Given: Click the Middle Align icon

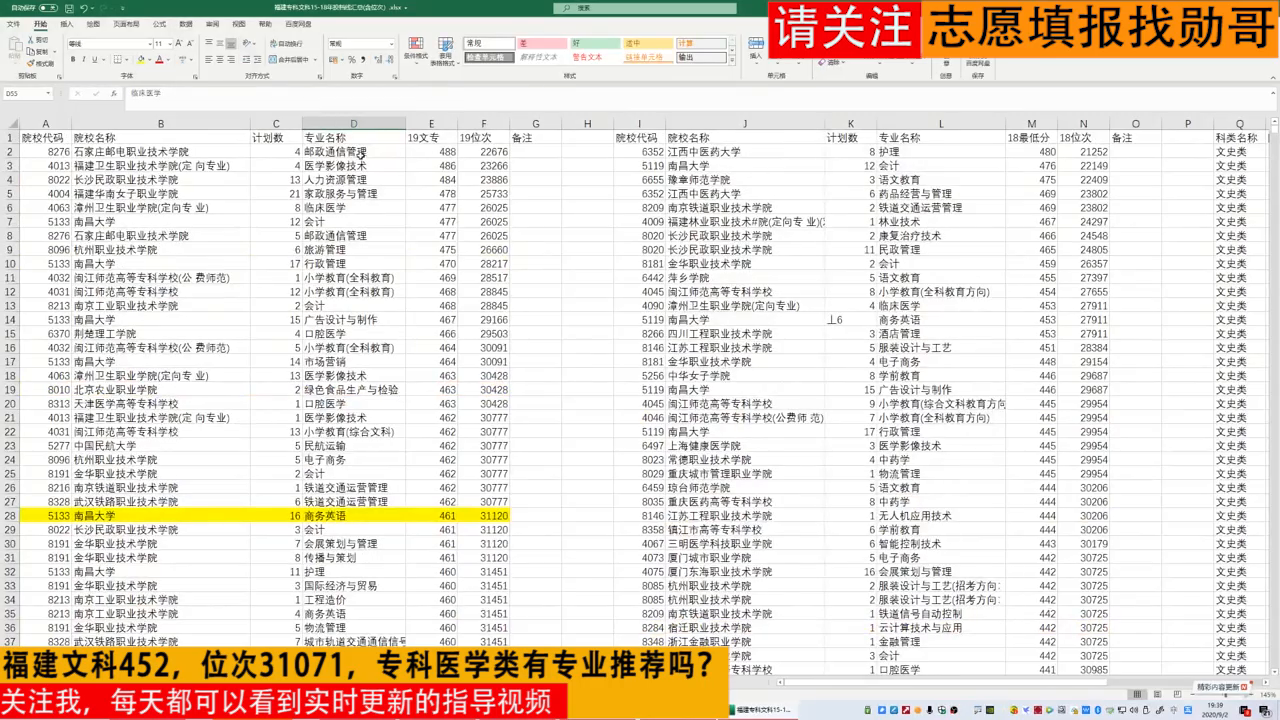Looking at the screenshot, I should [x=220, y=43].
